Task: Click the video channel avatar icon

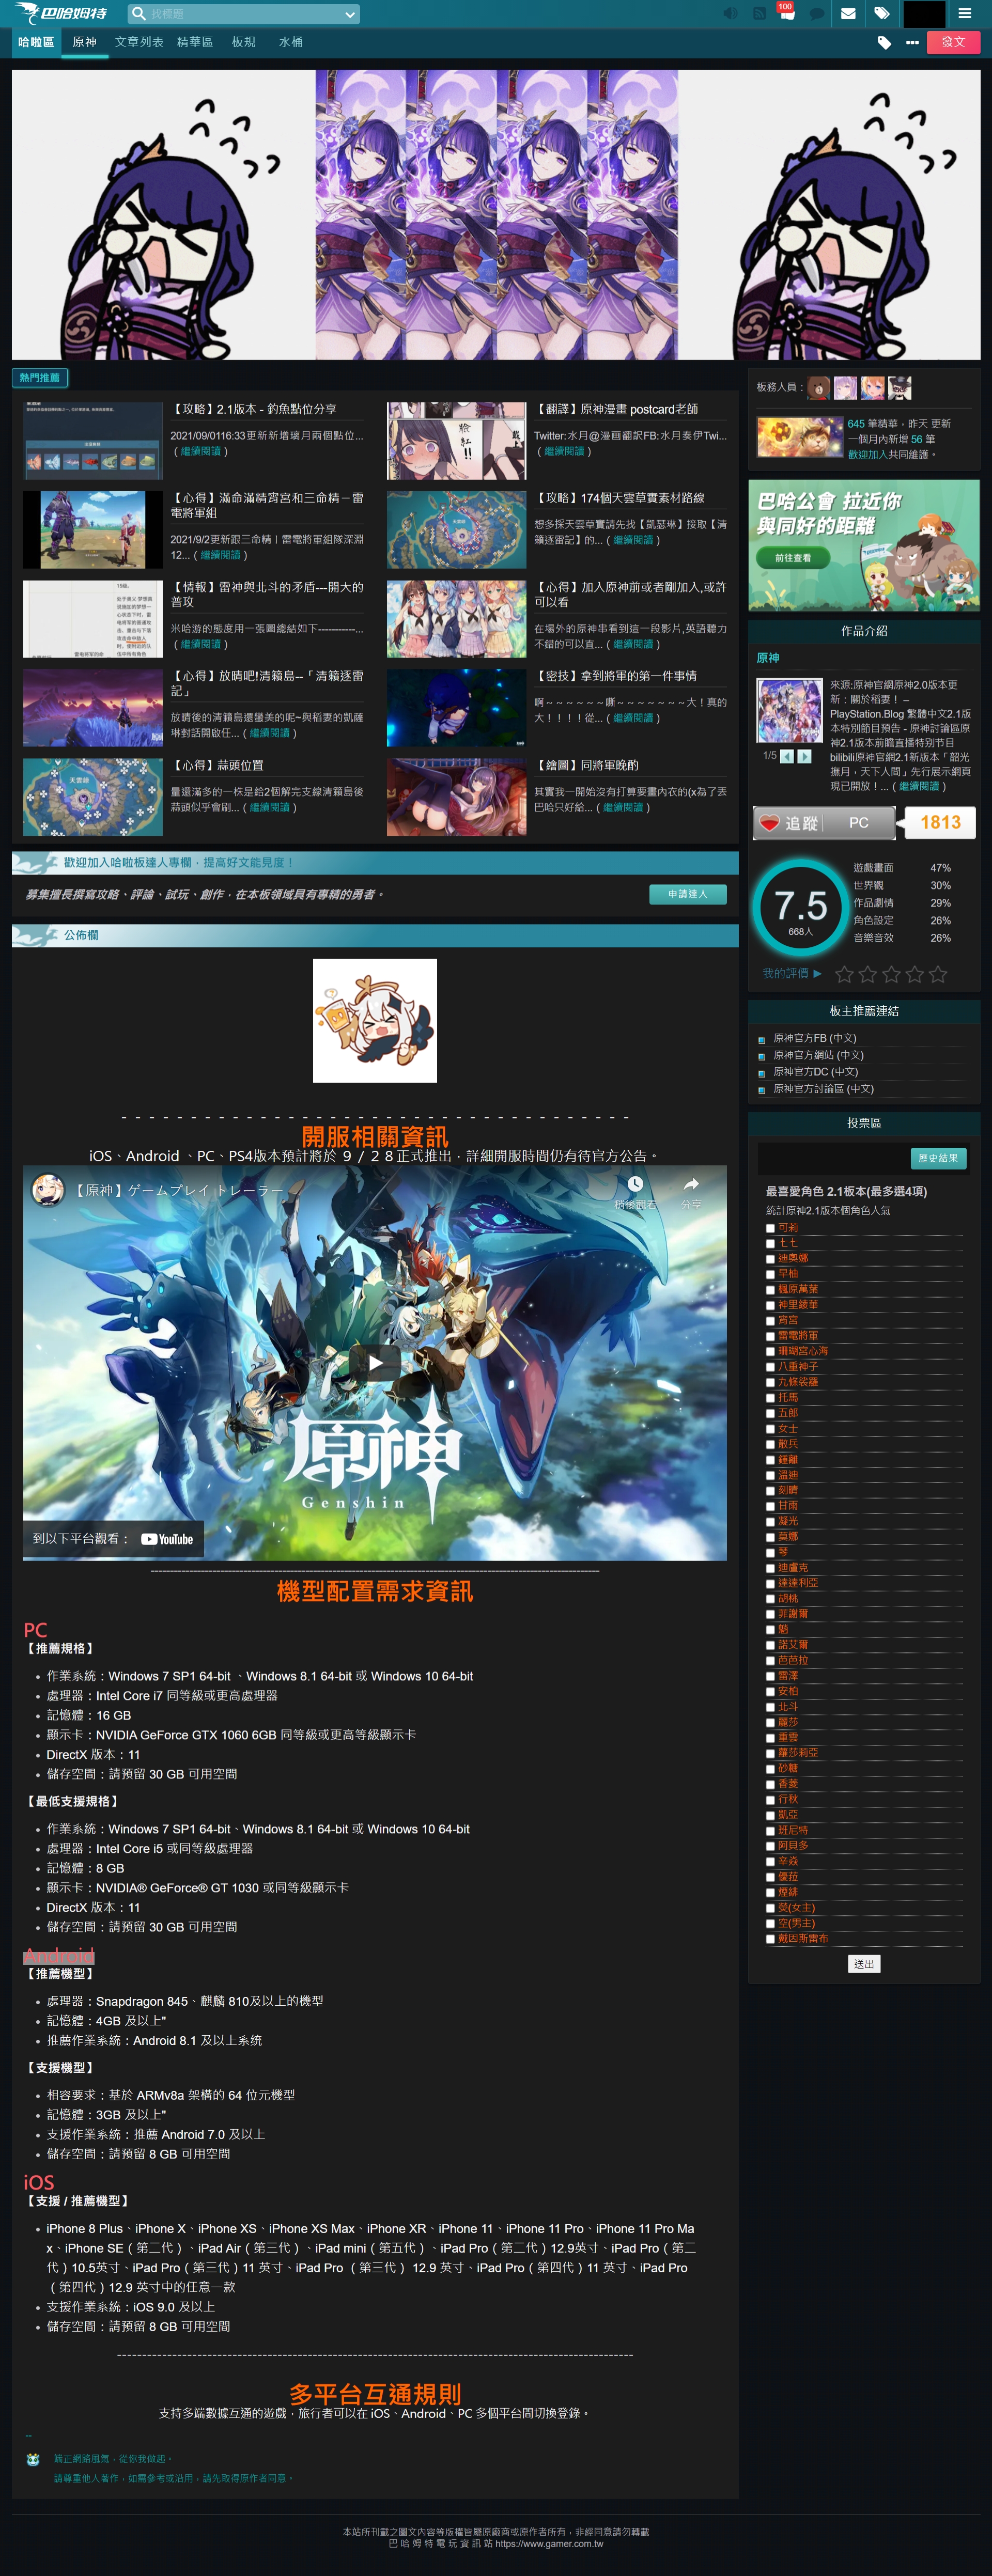Action: [x=48, y=1190]
